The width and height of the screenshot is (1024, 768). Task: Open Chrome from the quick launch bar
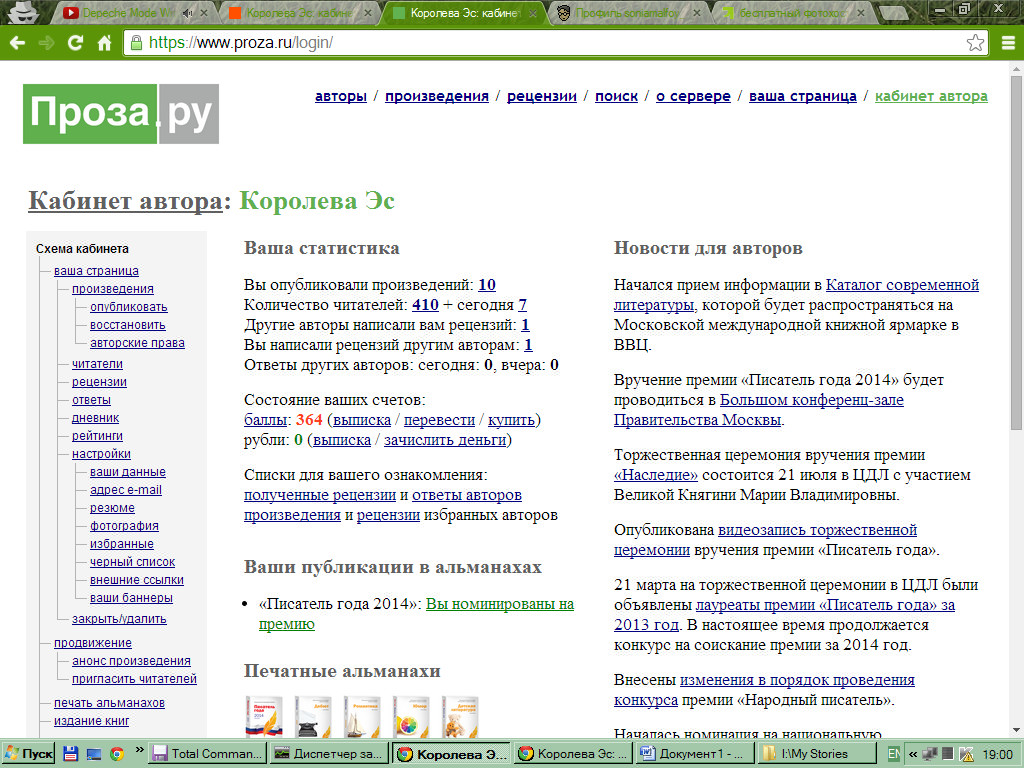point(117,753)
